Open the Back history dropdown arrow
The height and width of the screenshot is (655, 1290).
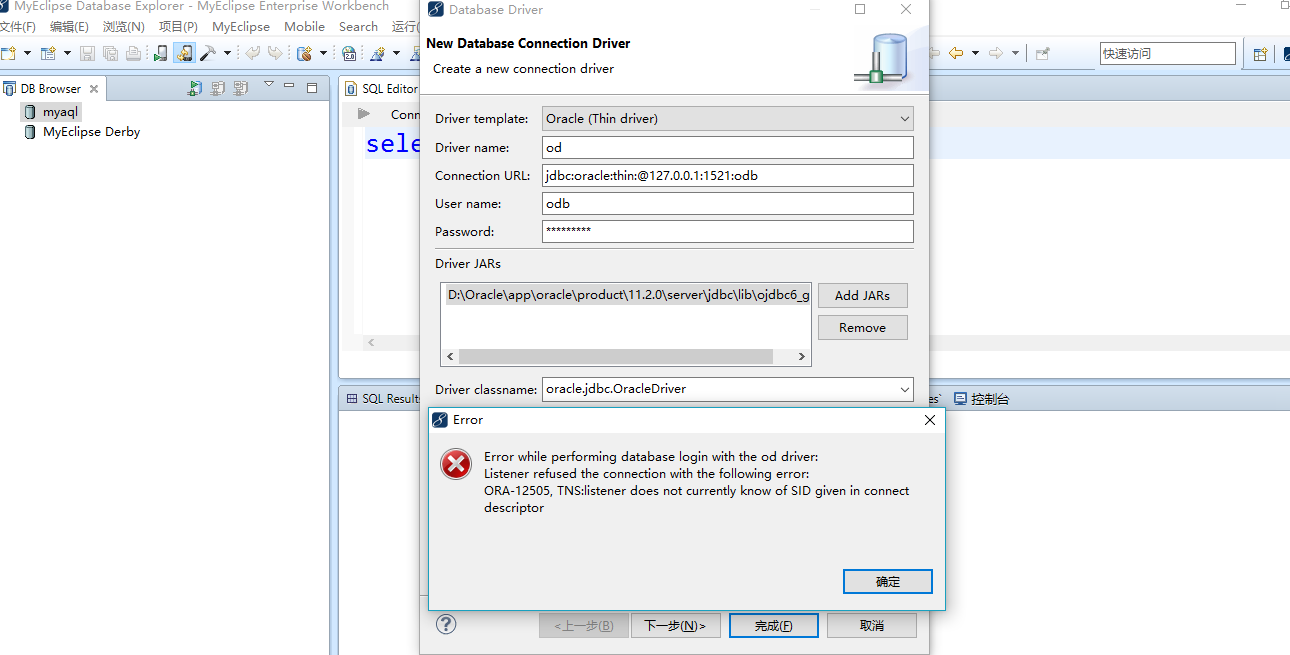point(975,53)
